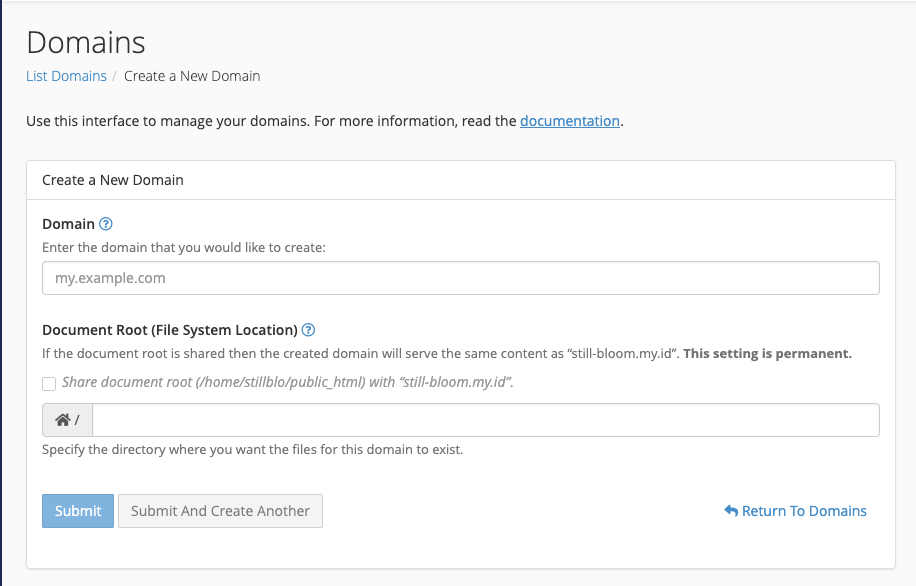Click the home directory icon prefix

pos(67,421)
